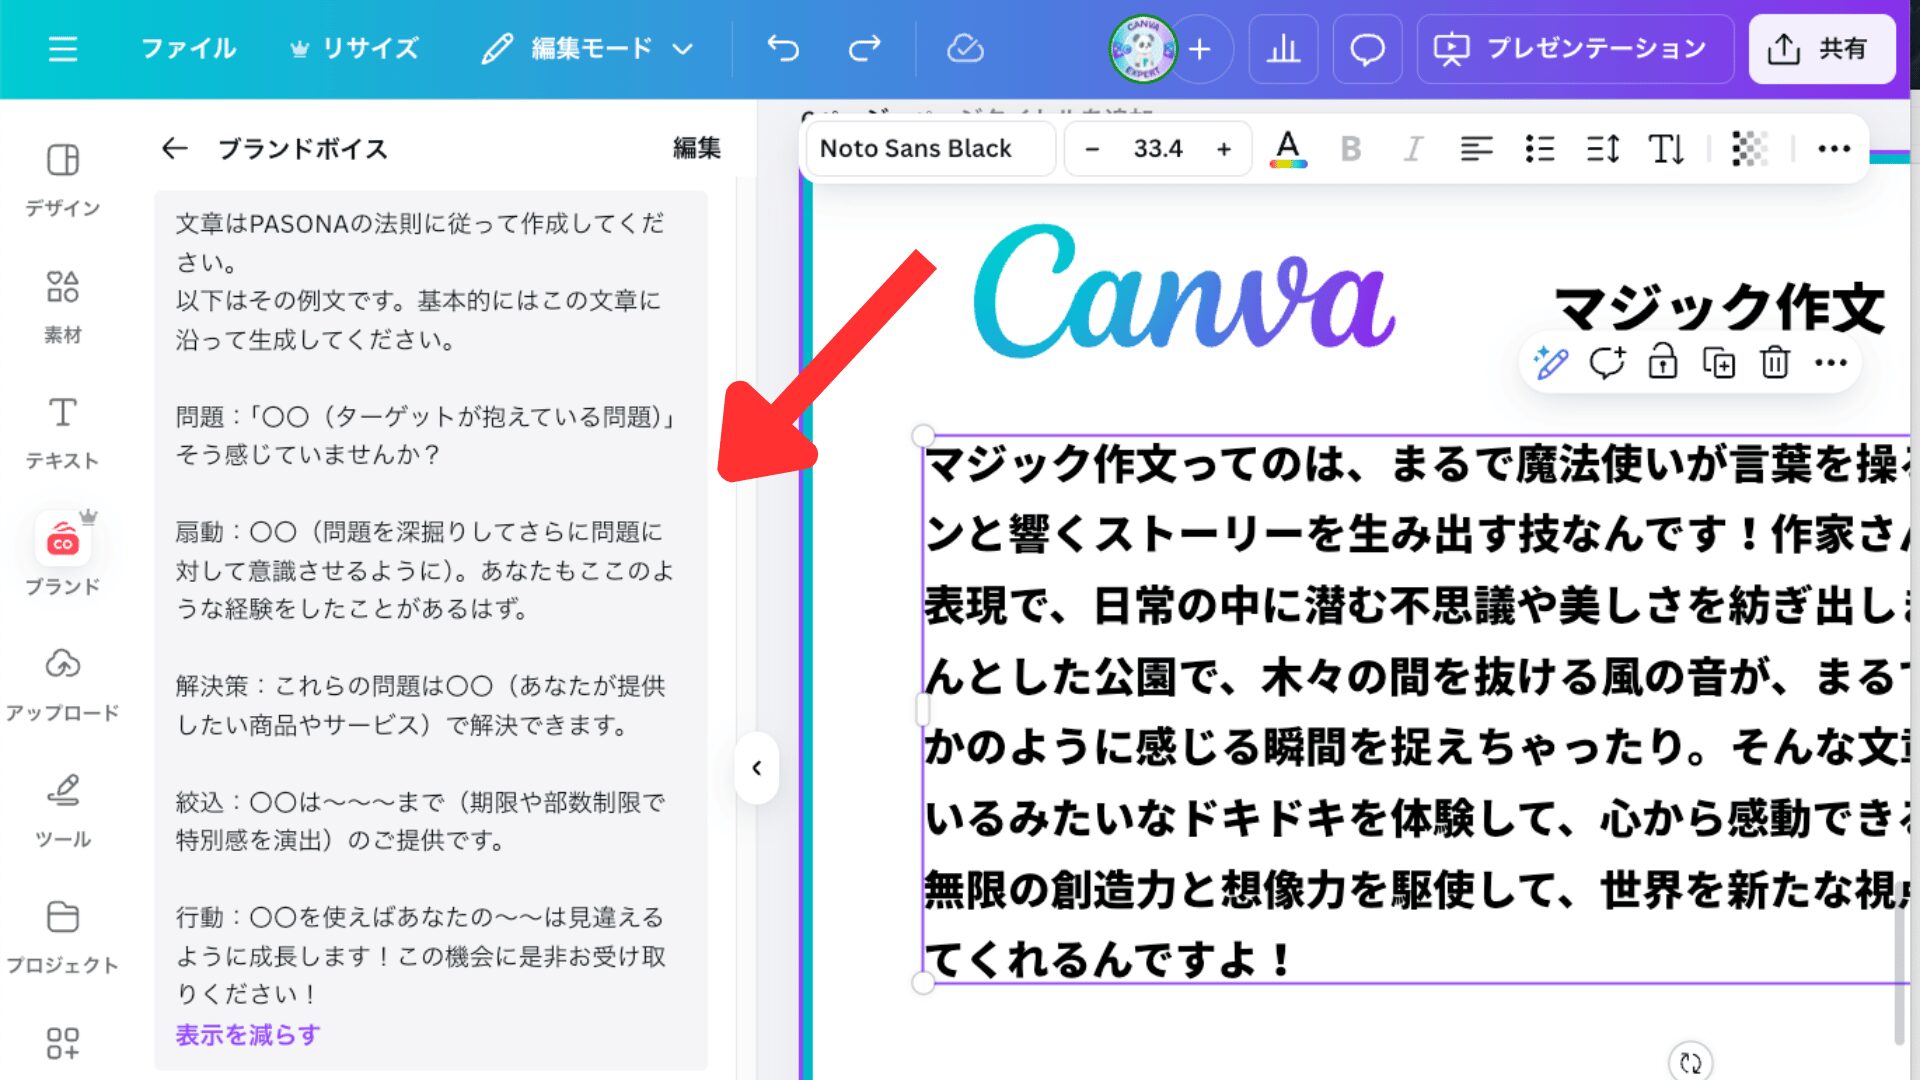
Task: Open the デザイン sidebar tab
Action: click(63, 180)
